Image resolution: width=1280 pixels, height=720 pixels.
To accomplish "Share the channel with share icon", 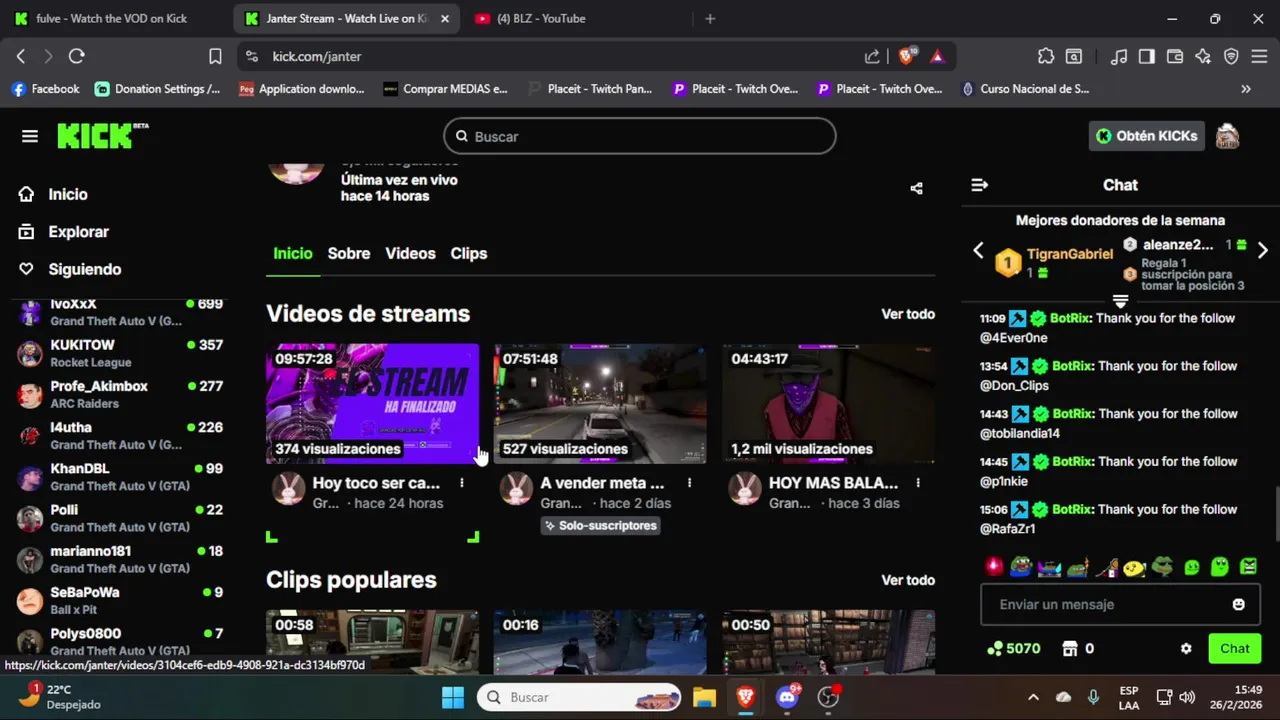I will pos(916,188).
